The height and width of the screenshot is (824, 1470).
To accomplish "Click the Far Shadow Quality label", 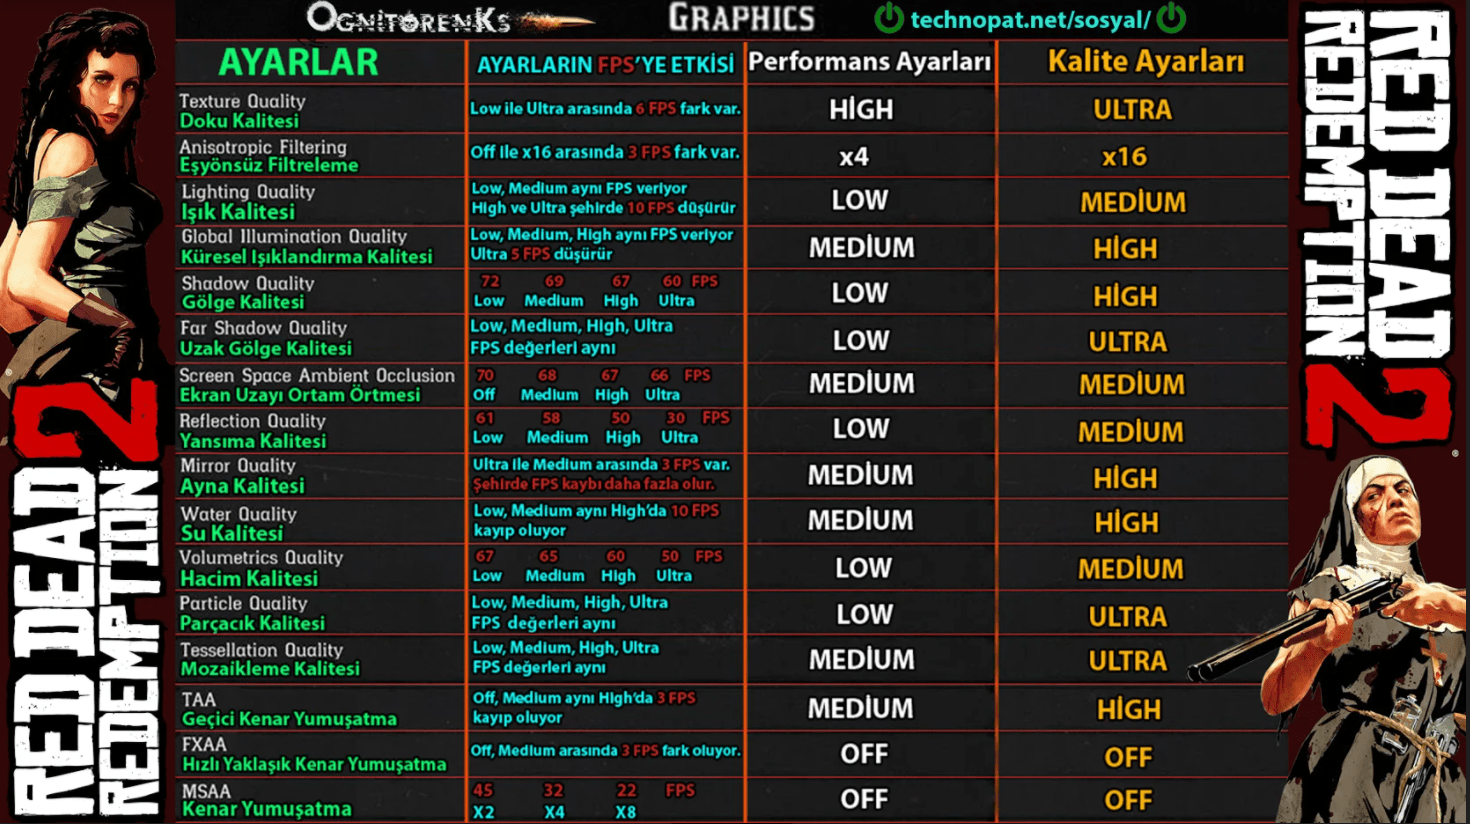I will (263, 328).
